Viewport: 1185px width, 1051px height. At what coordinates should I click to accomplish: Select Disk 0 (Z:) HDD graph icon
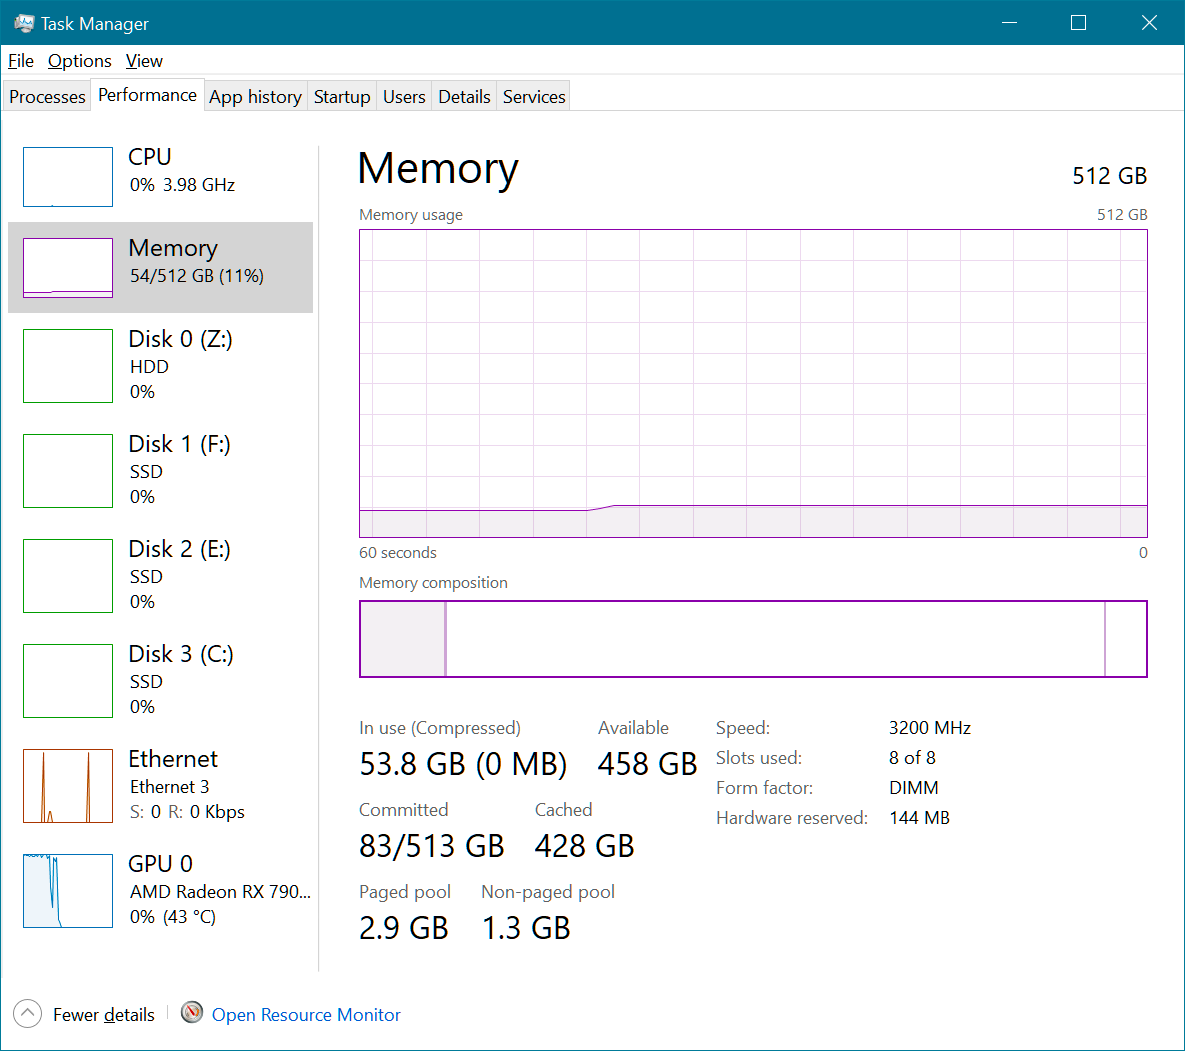point(67,365)
